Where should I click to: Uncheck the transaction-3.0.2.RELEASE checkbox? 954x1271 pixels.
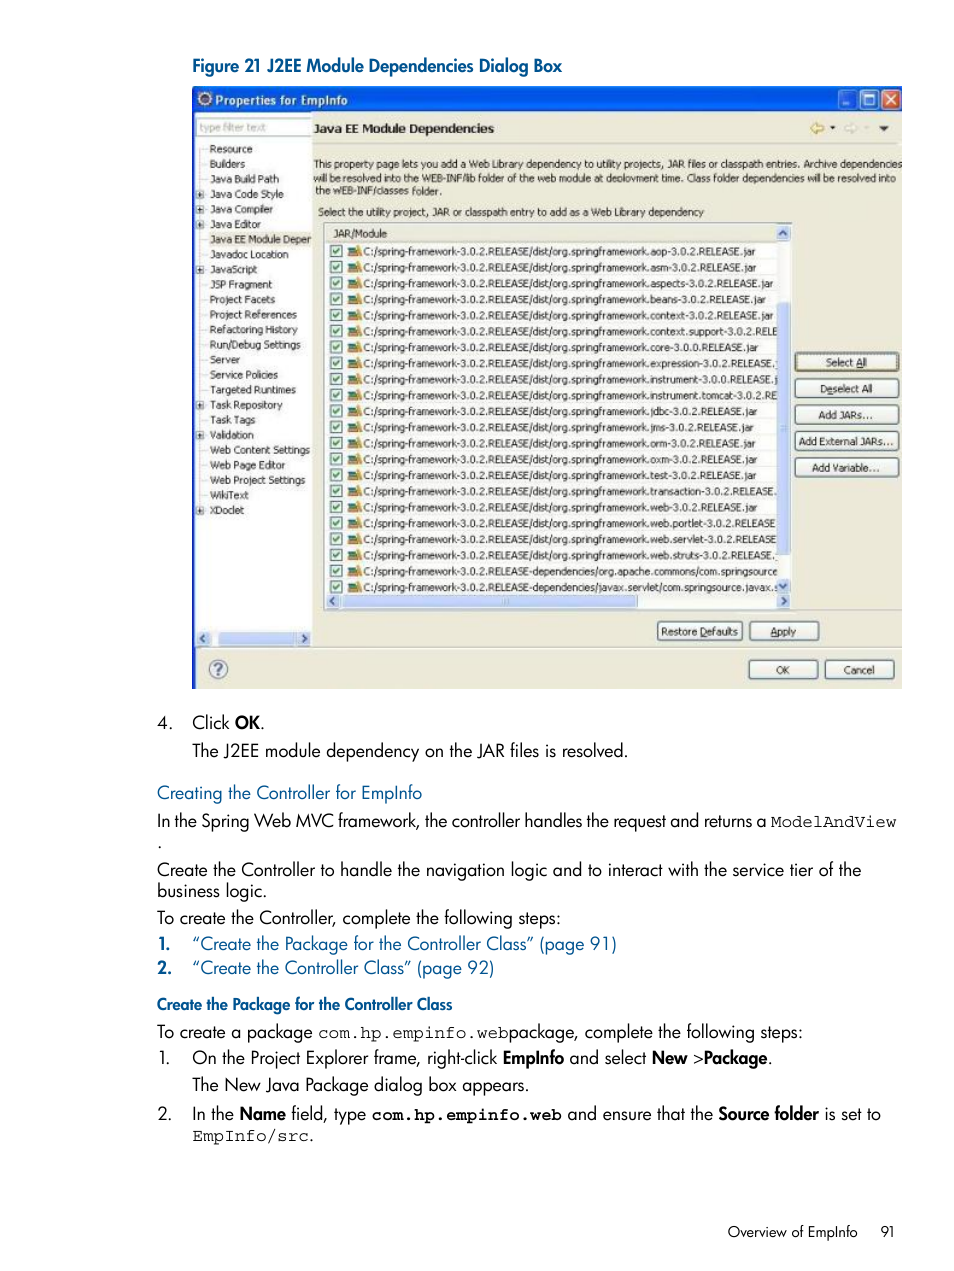click(x=336, y=492)
